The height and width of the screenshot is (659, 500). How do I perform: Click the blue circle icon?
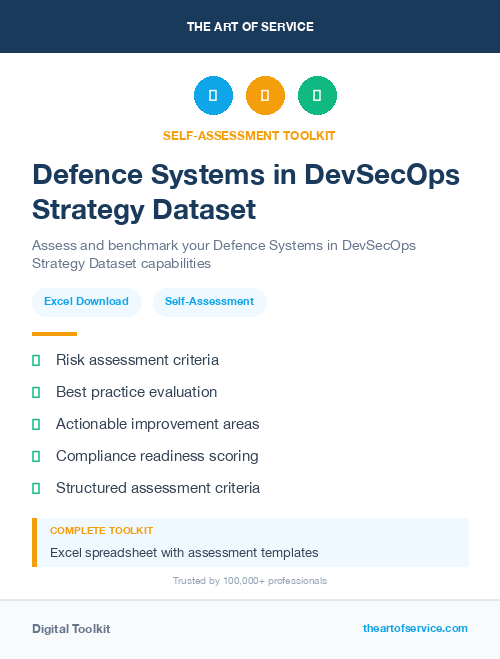point(213,95)
